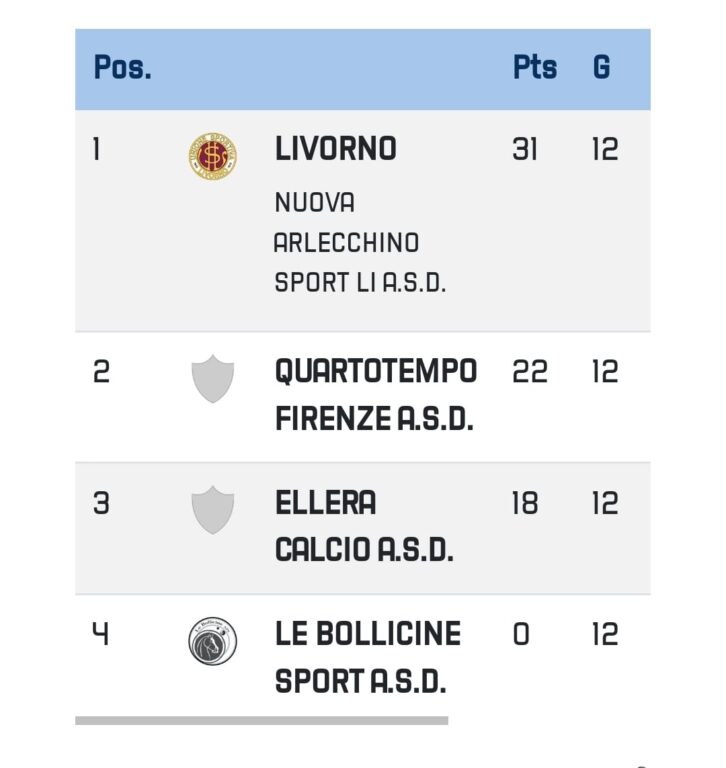Click Le Bollicine Sport horse logo
The width and height of the screenshot is (726, 768).
click(x=213, y=641)
